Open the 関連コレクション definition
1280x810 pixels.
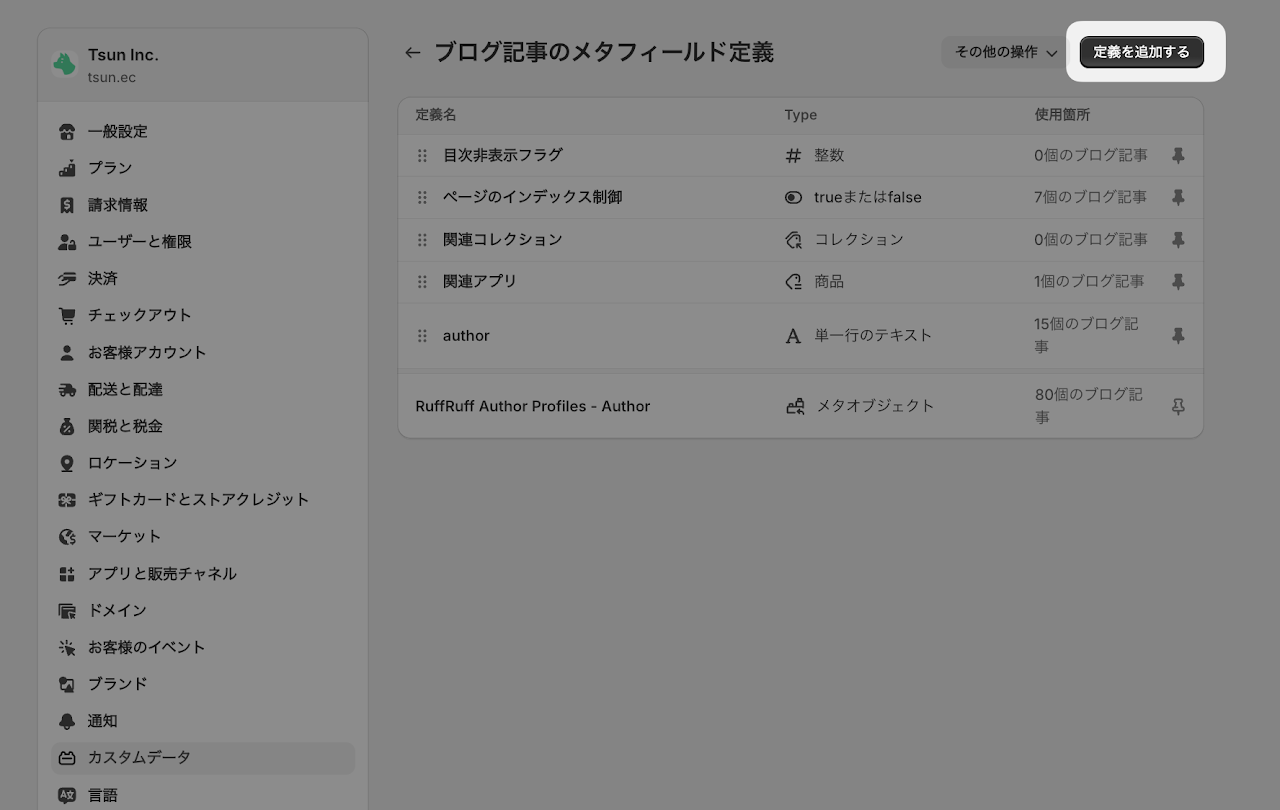click(503, 239)
